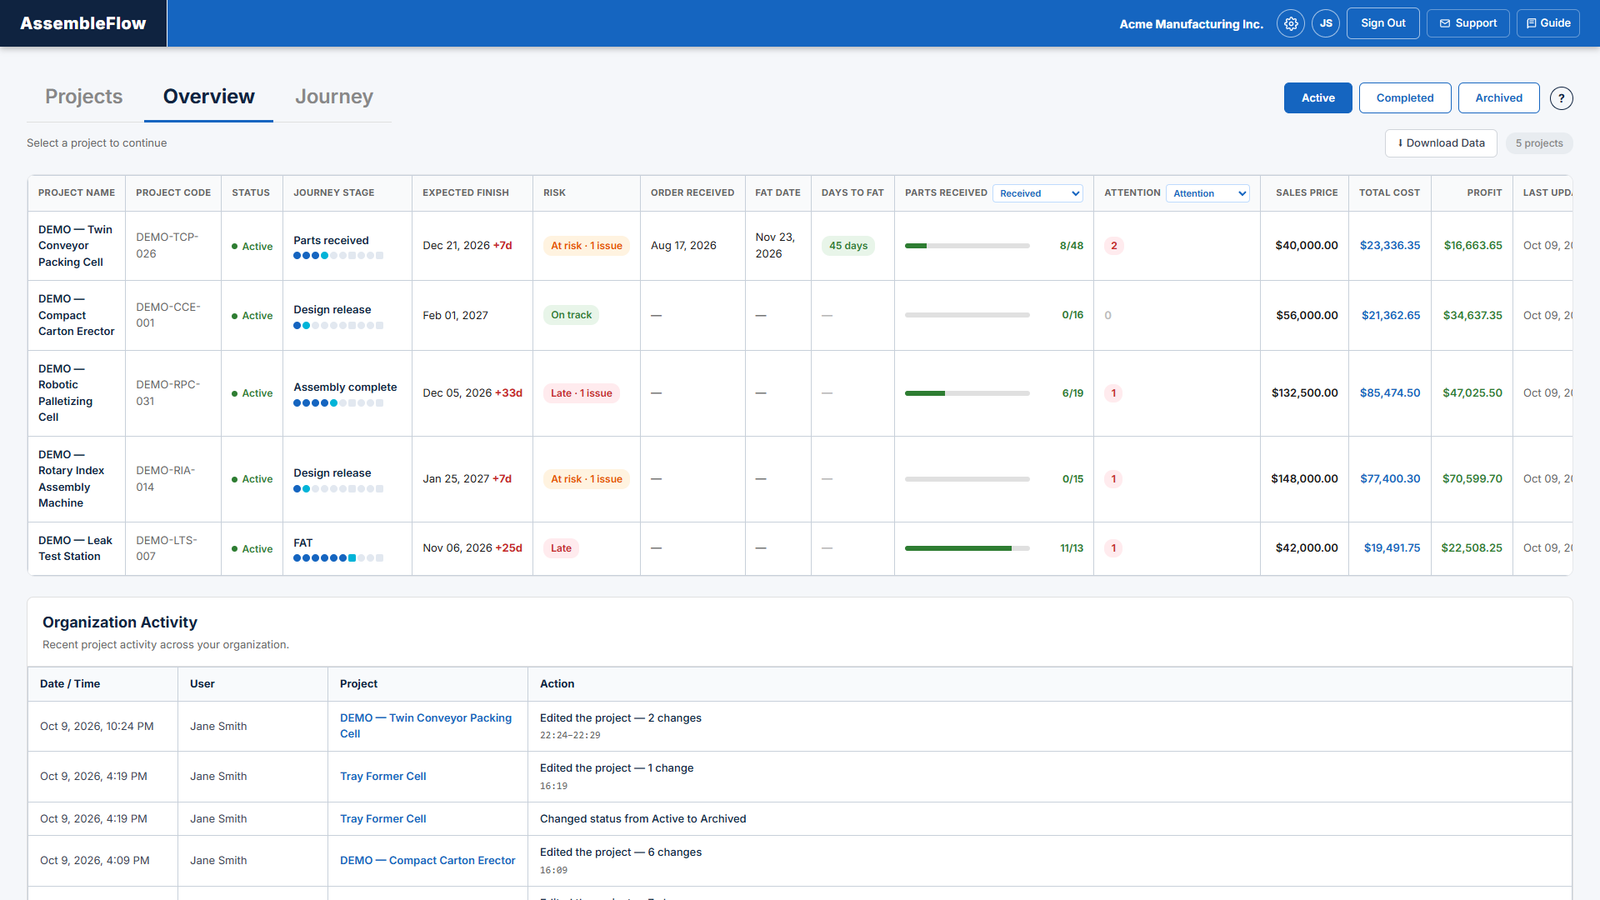Screen dimensions: 1600x900
Task: Open the Attention column dropdown
Action: pos(1209,193)
